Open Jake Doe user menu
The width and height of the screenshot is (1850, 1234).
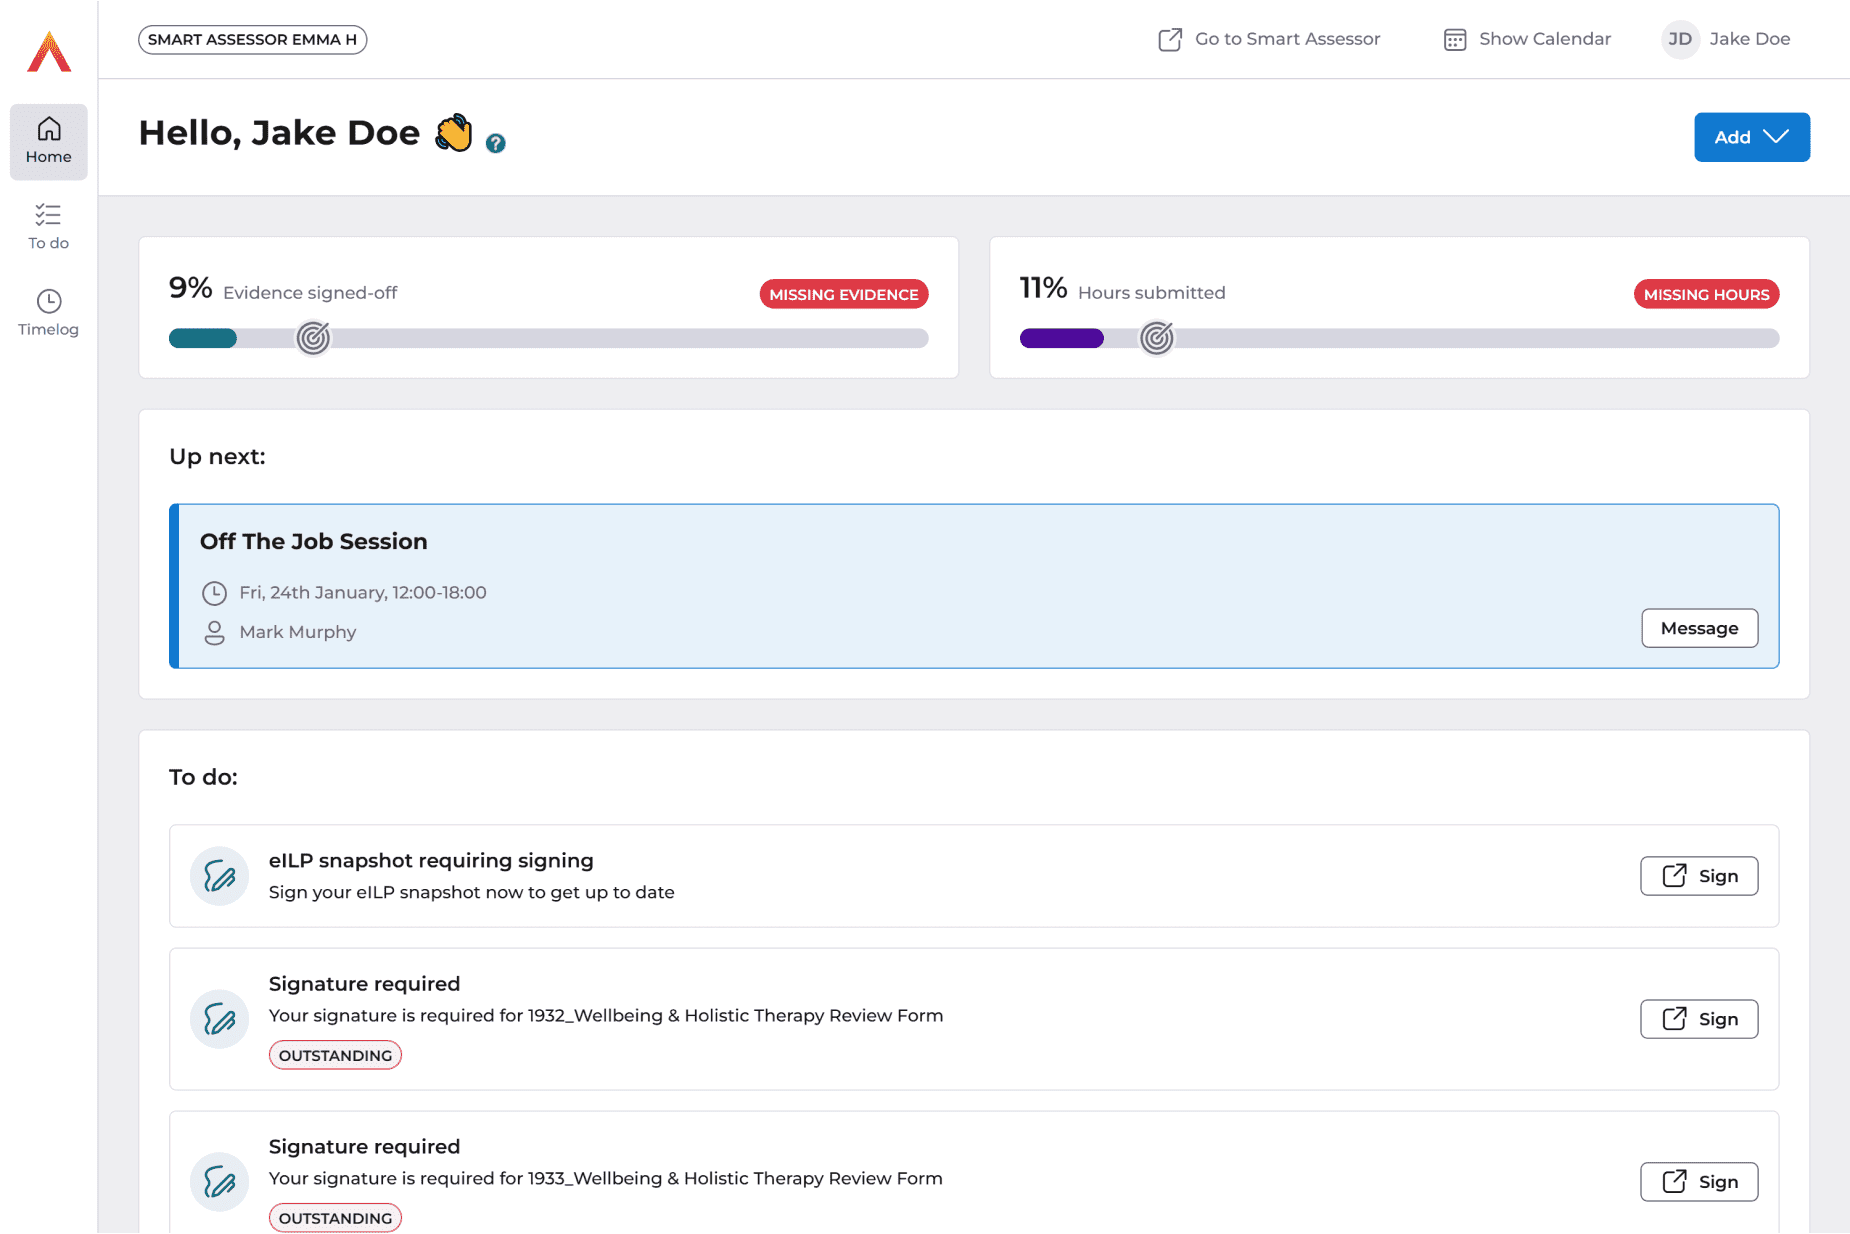click(1748, 39)
